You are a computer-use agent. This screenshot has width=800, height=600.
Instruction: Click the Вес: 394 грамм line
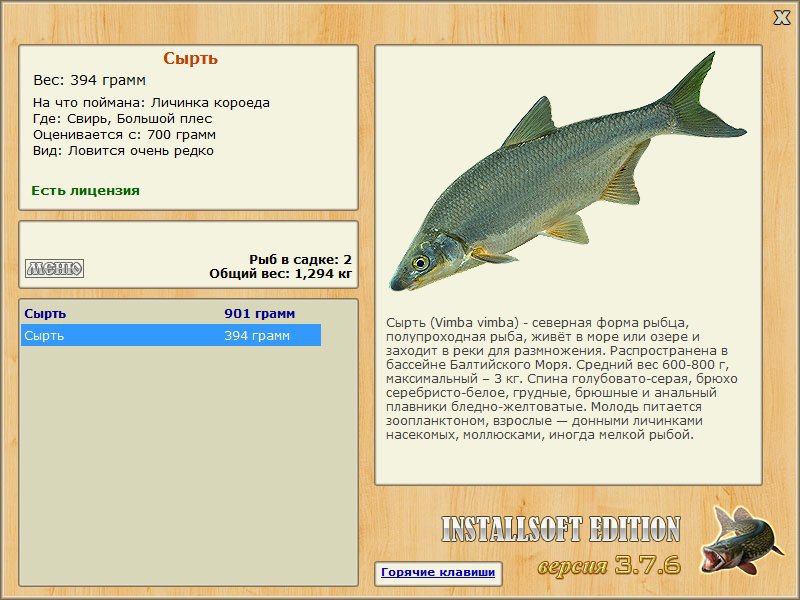90,80
